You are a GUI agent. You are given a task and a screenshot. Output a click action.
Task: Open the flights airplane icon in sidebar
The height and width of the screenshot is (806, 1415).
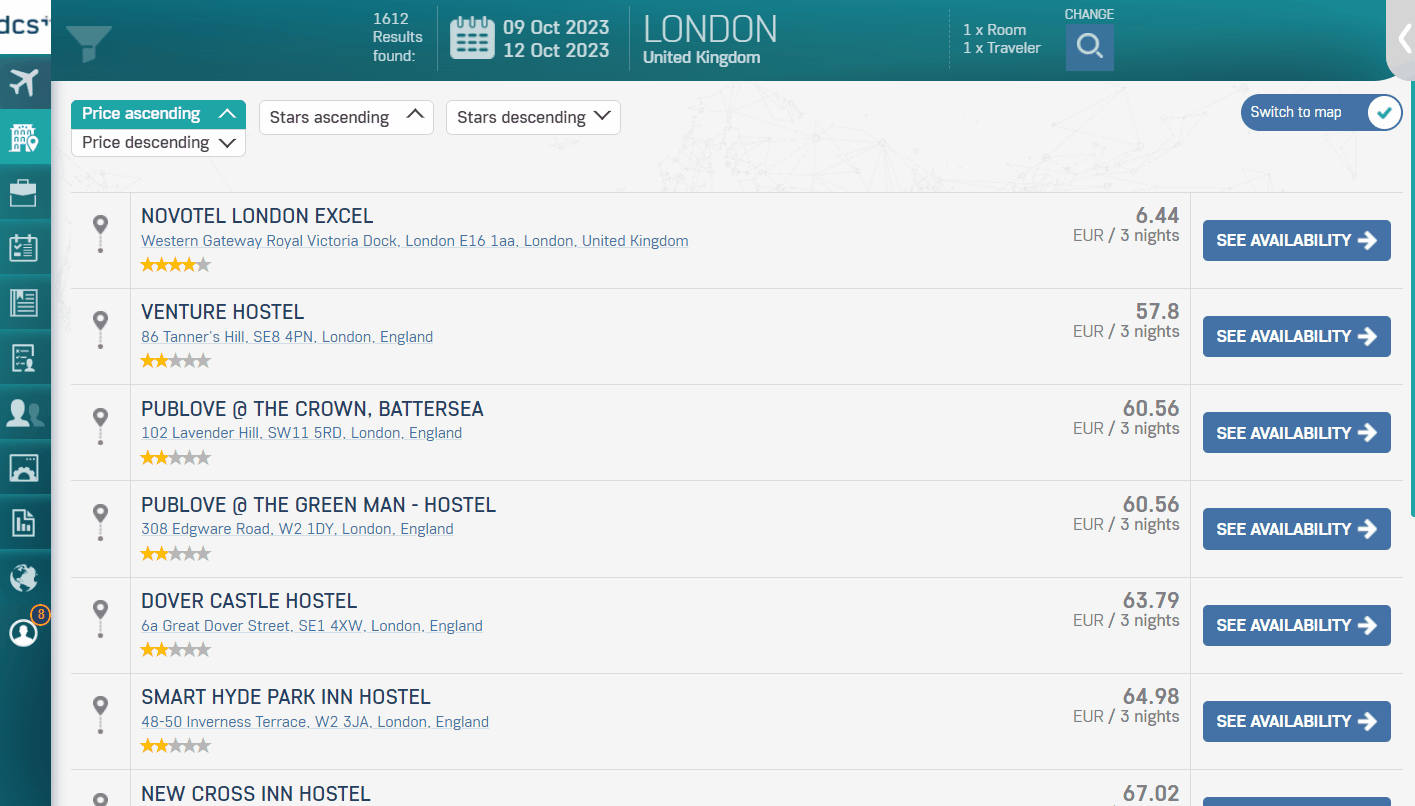24,82
